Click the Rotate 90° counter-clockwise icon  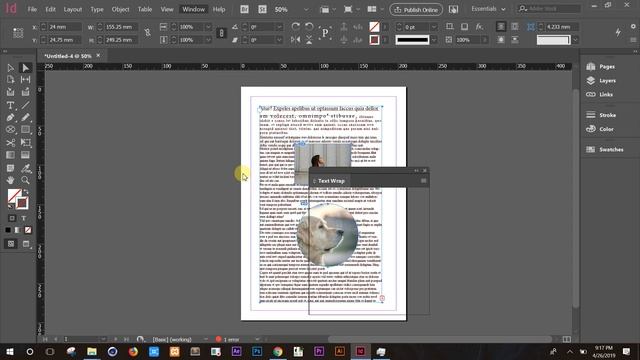coord(309,27)
